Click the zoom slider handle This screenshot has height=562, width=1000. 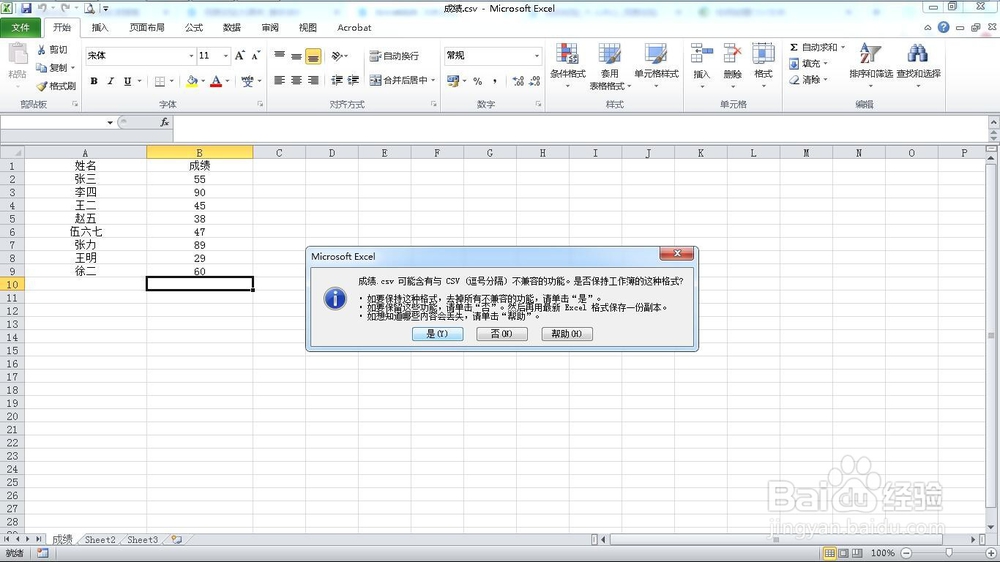(x=949, y=553)
